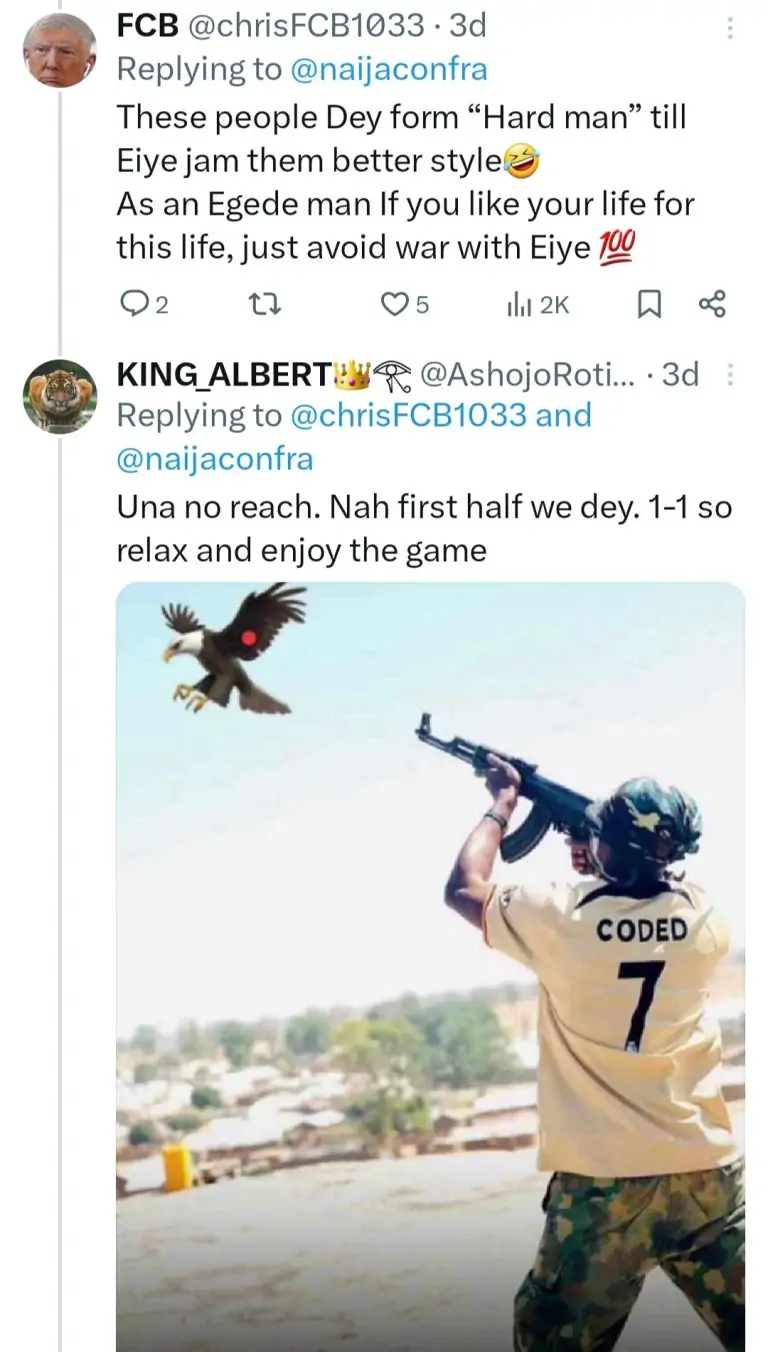The width and height of the screenshot is (768, 1352).
Task: Open @naijaconfra mention in KING_ALBERT's reply
Action: (x=215, y=458)
